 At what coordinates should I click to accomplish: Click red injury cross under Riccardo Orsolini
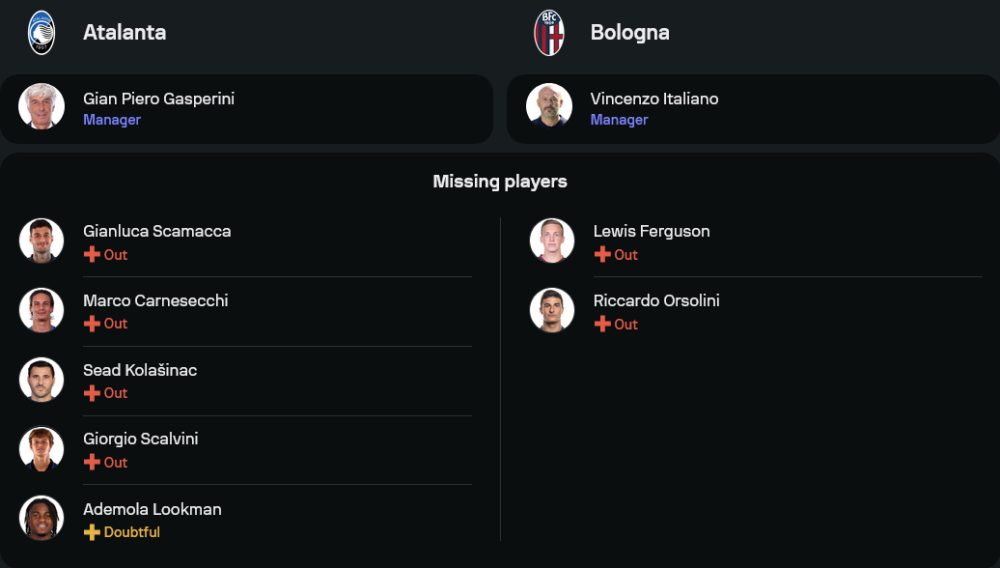pyautogui.click(x=602, y=324)
